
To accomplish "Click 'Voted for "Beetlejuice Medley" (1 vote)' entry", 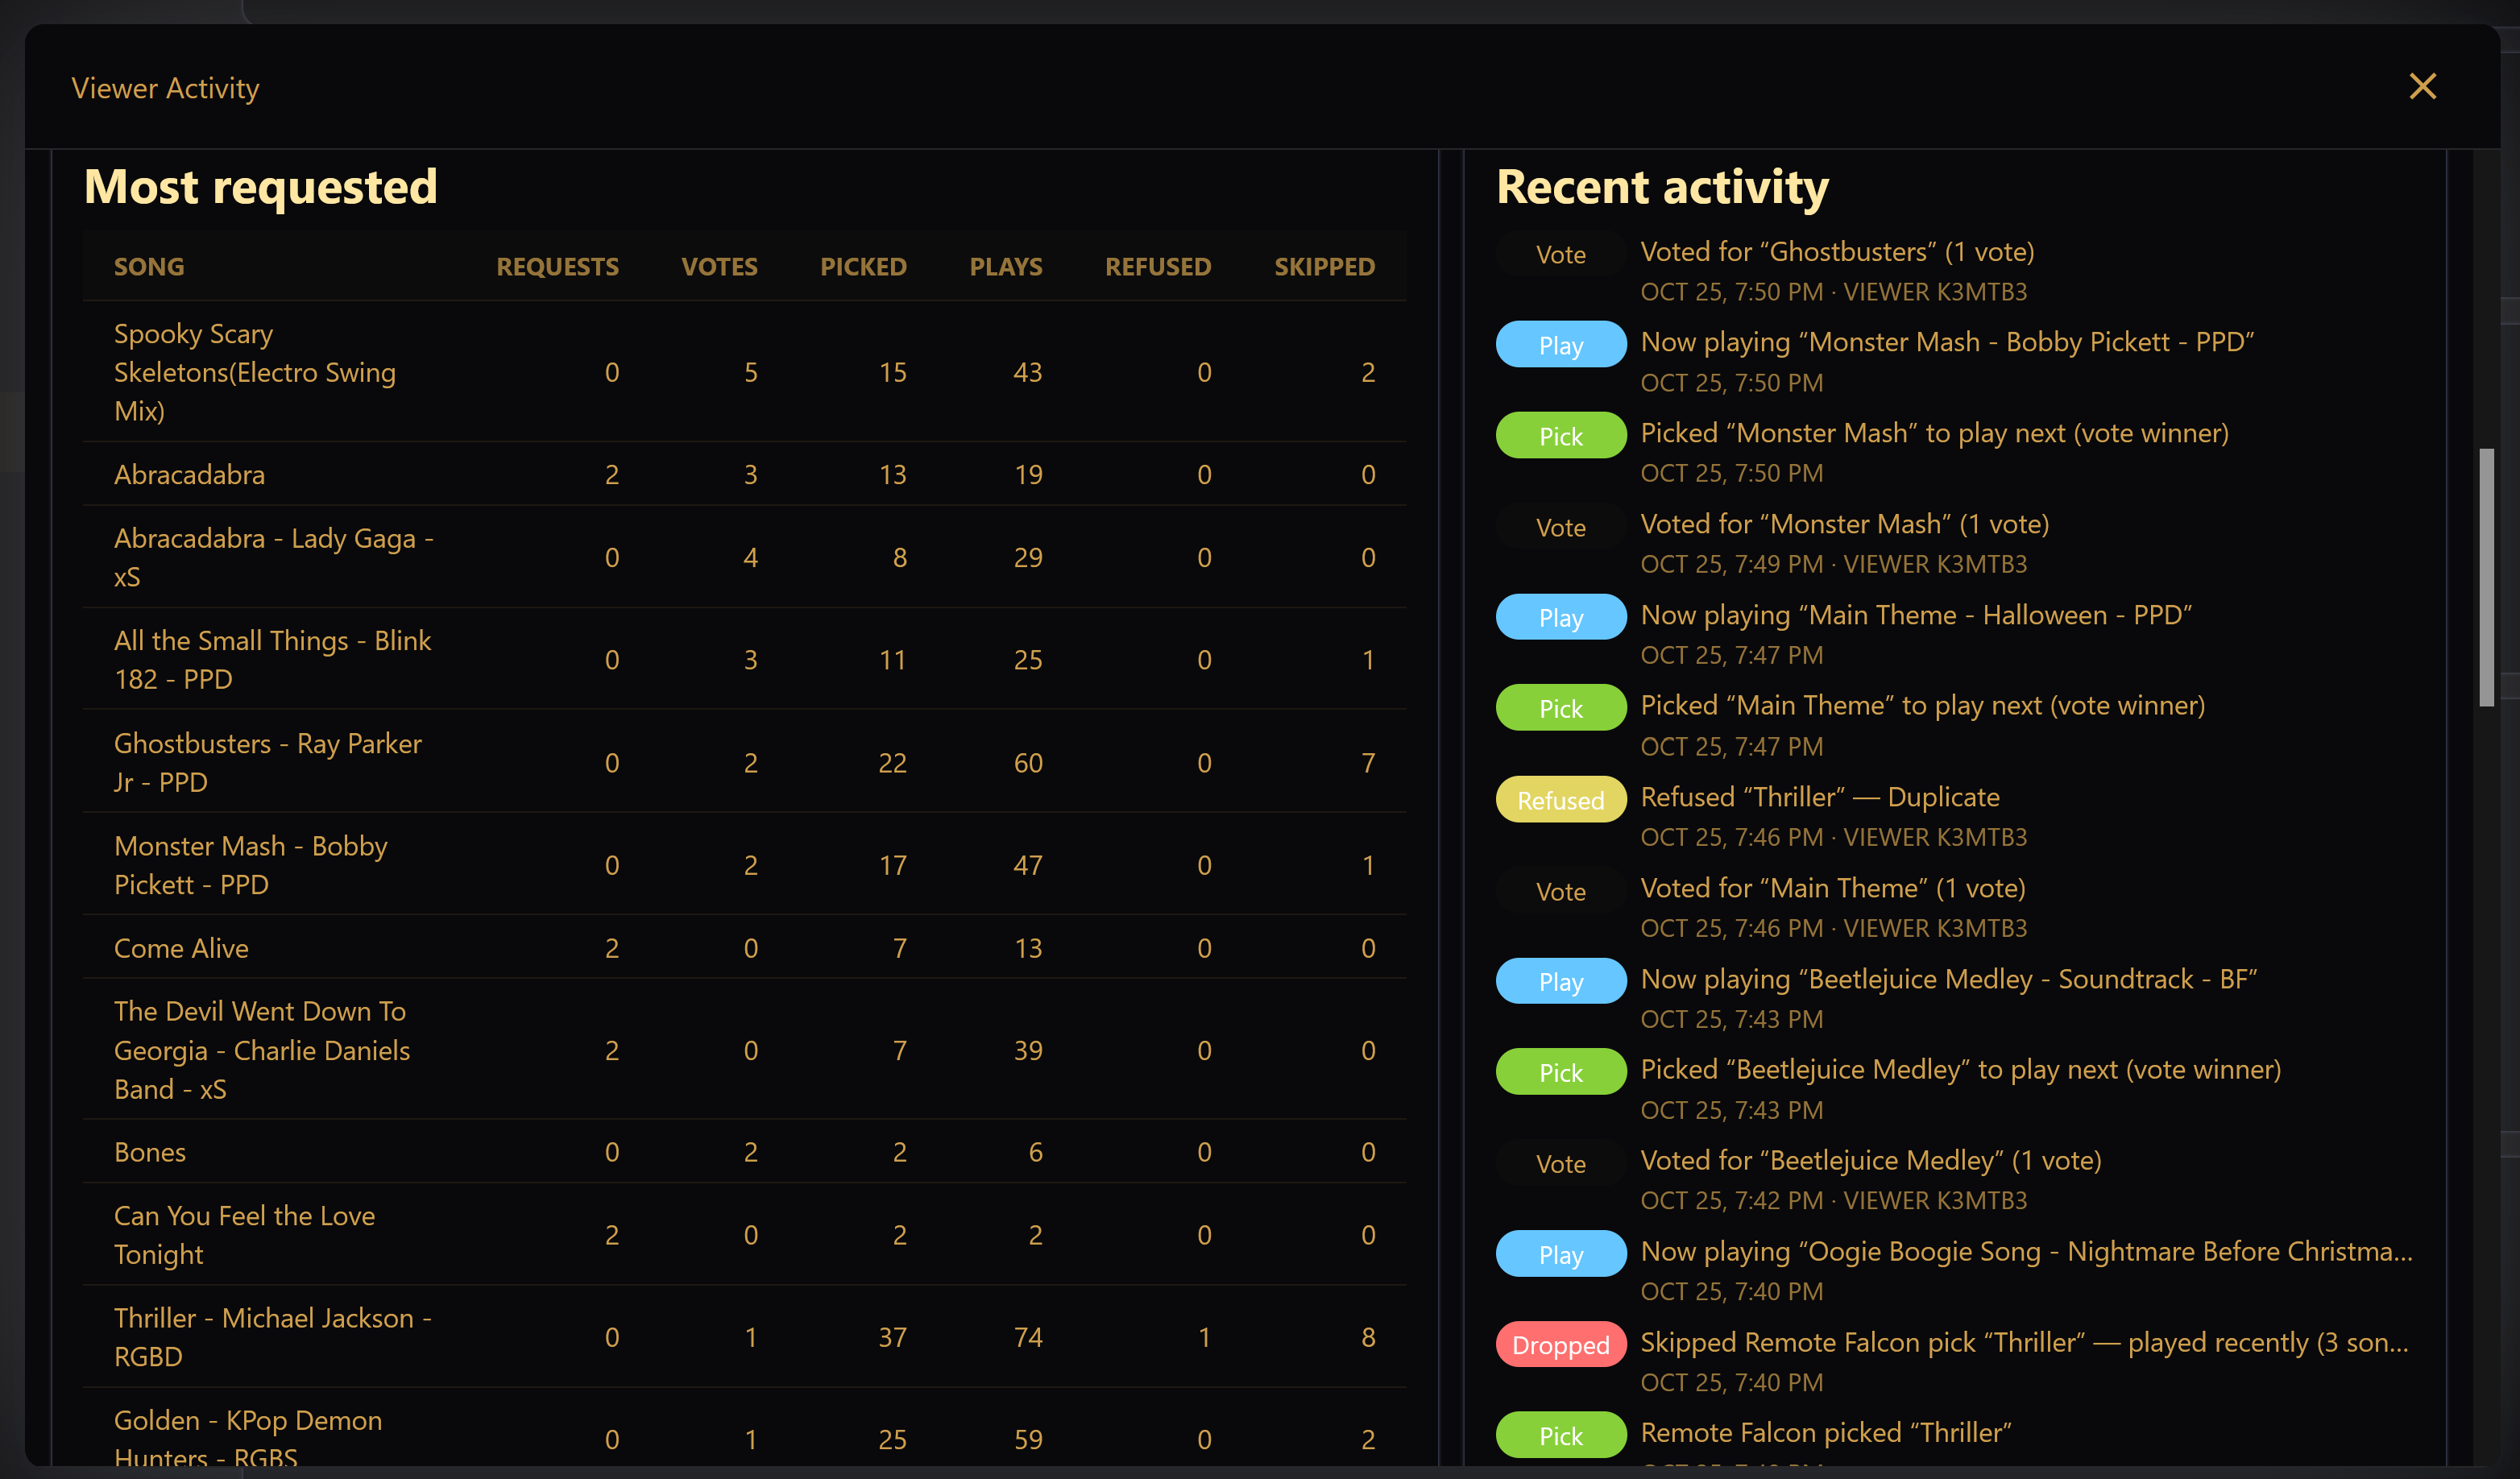I will point(1870,1160).
